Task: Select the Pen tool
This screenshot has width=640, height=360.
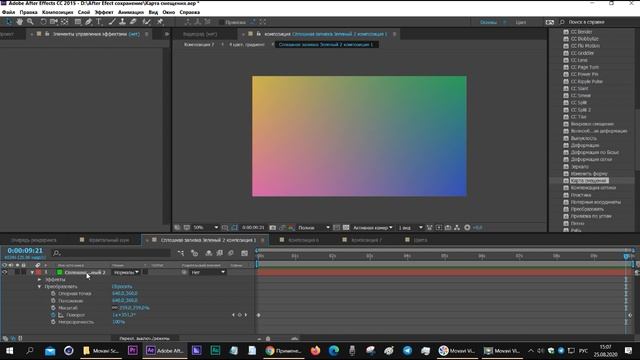Action: coord(89,22)
